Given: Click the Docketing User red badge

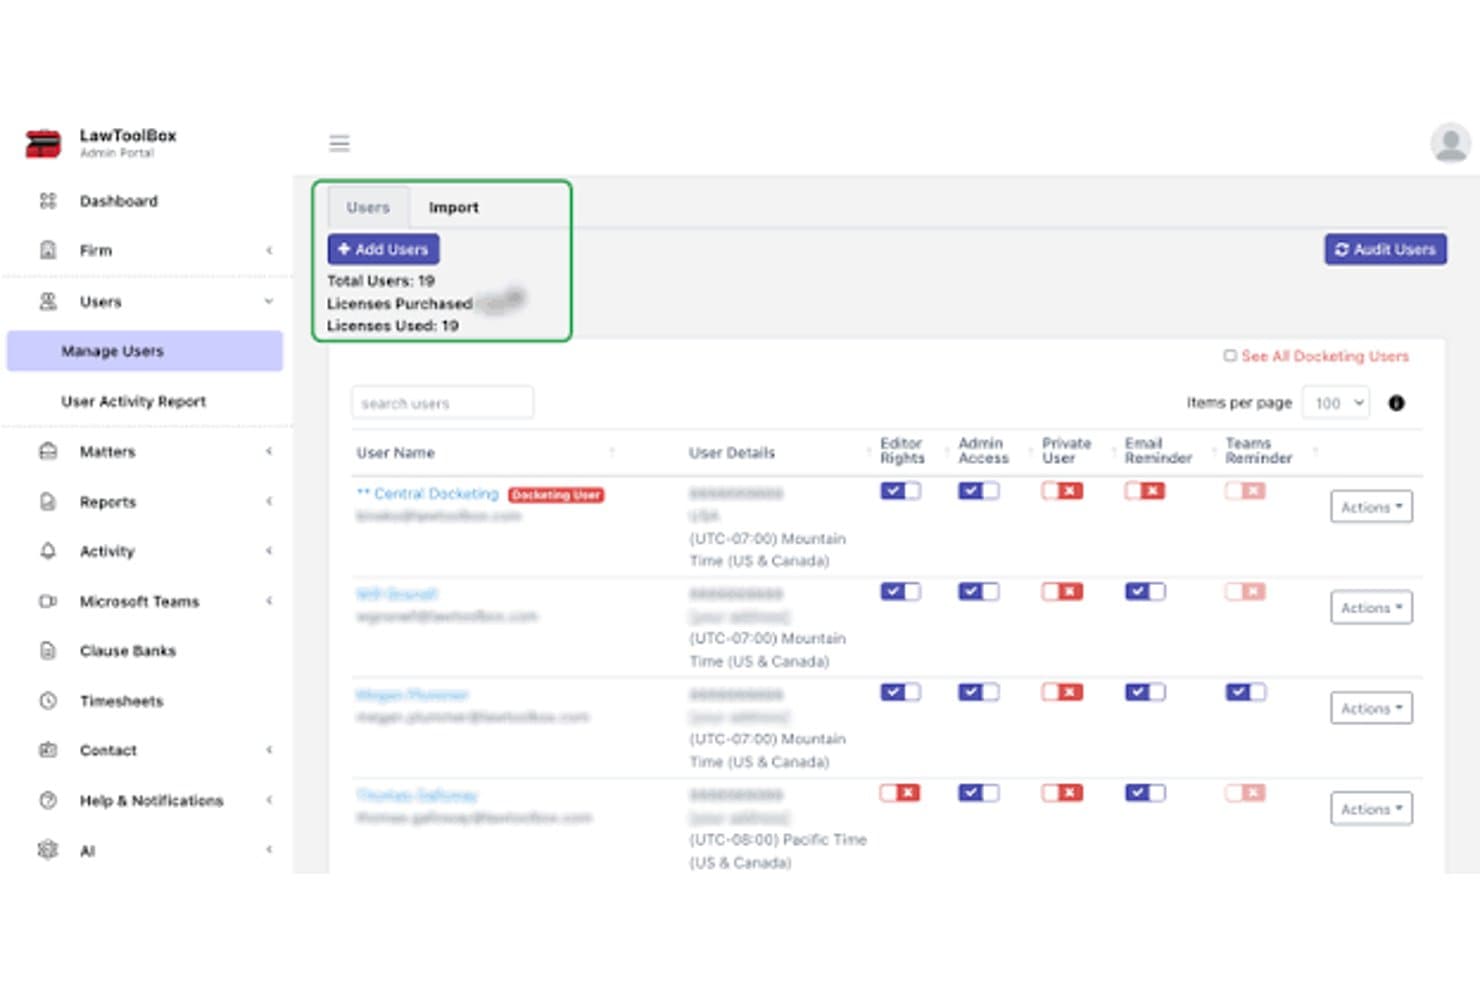Looking at the screenshot, I should coord(557,495).
